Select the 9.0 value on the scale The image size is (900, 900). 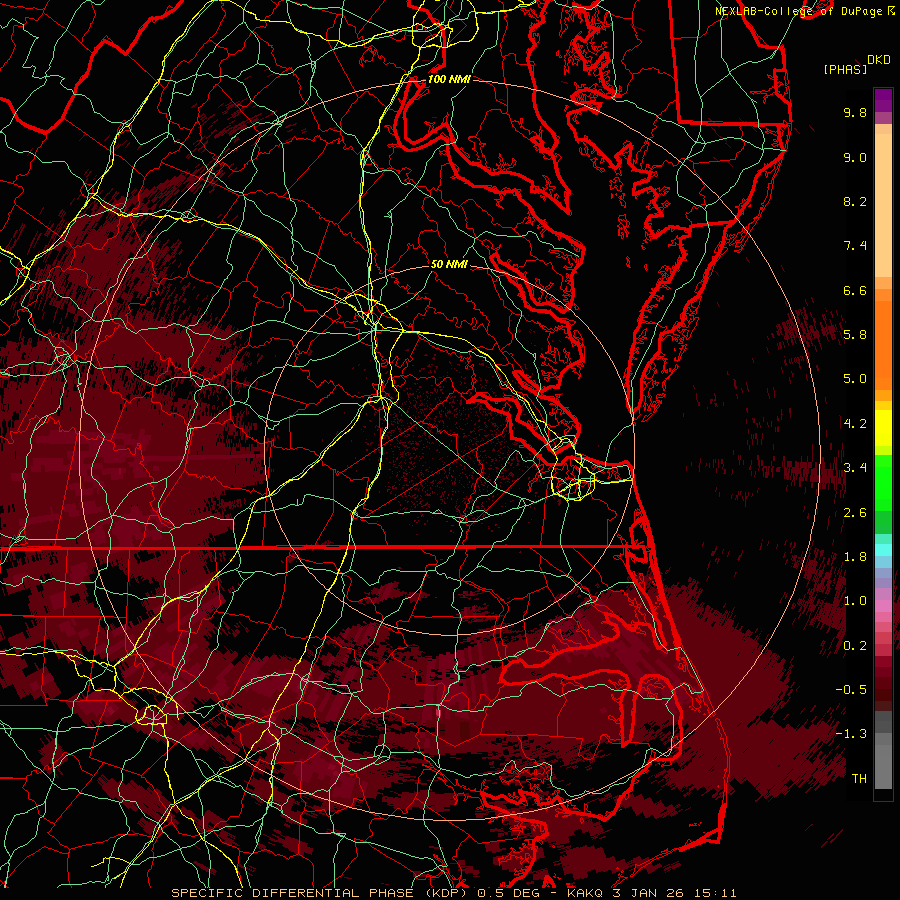point(855,157)
